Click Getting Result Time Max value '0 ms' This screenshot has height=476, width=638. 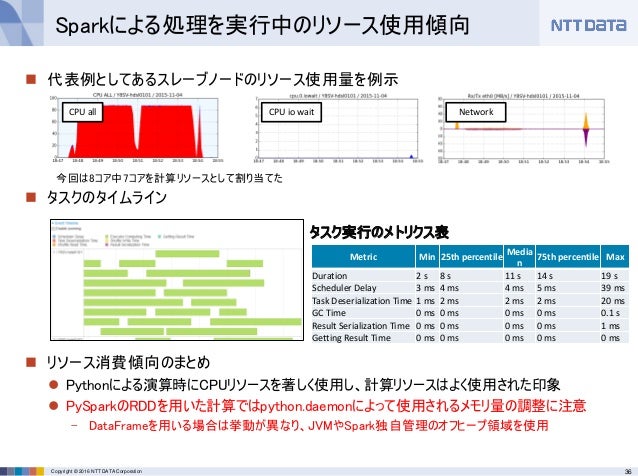click(x=610, y=338)
